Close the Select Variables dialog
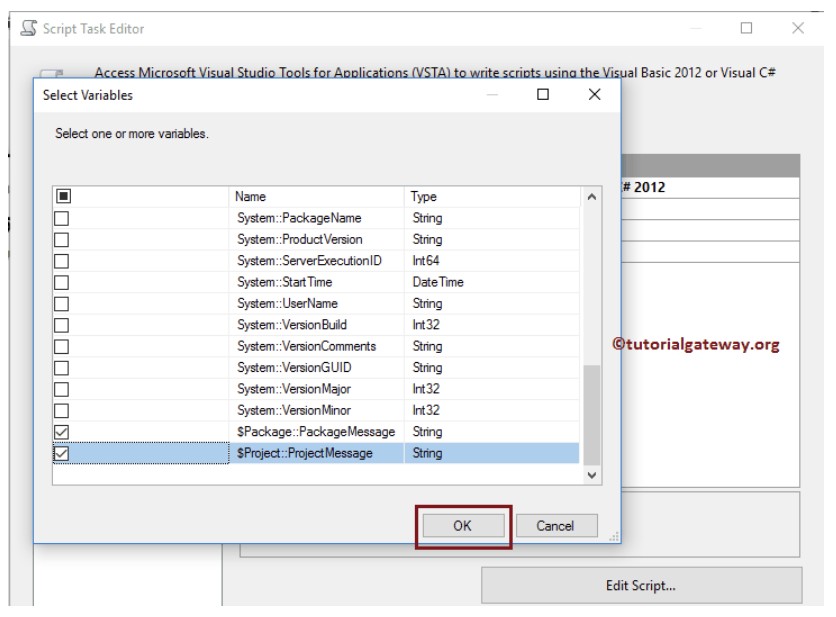The image size is (836, 617). click(x=594, y=94)
